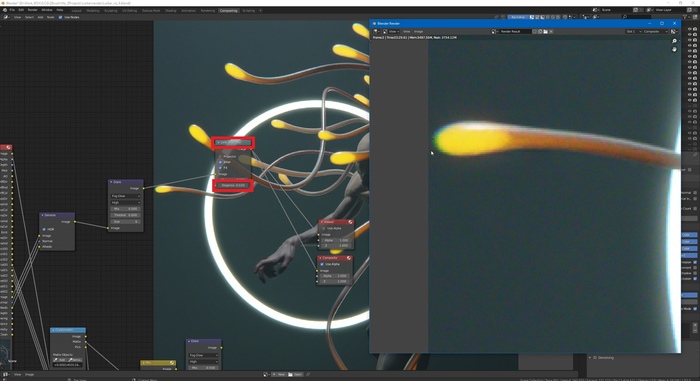Click Add button on Cryptomatte node
This screenshot has width=700, height=381.
[60, 360]
